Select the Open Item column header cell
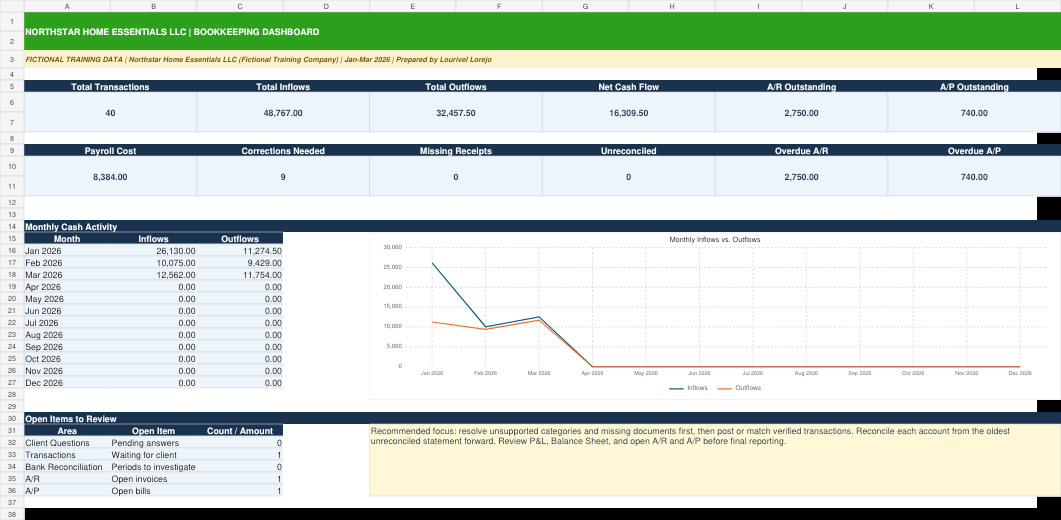 click(x=154, y=431)
